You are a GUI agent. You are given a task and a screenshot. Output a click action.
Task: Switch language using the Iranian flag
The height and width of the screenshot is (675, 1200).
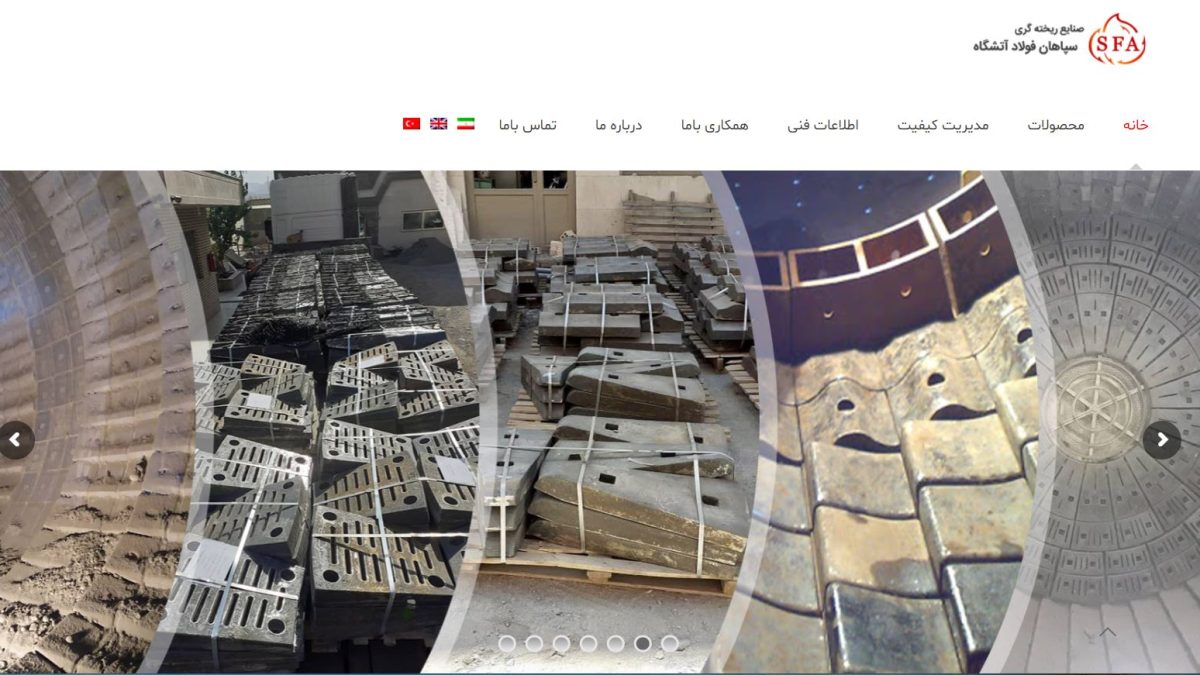click(x=466, y=124)
